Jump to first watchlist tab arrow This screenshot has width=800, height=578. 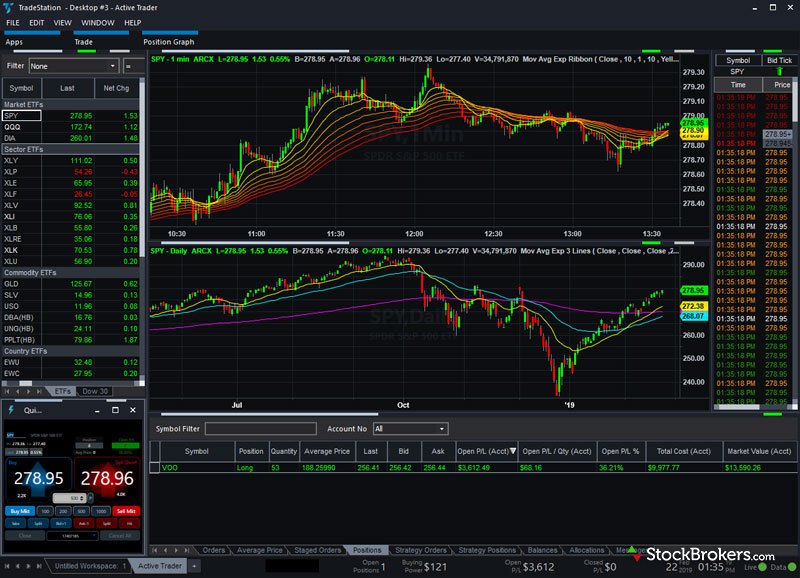click(7, 391)
